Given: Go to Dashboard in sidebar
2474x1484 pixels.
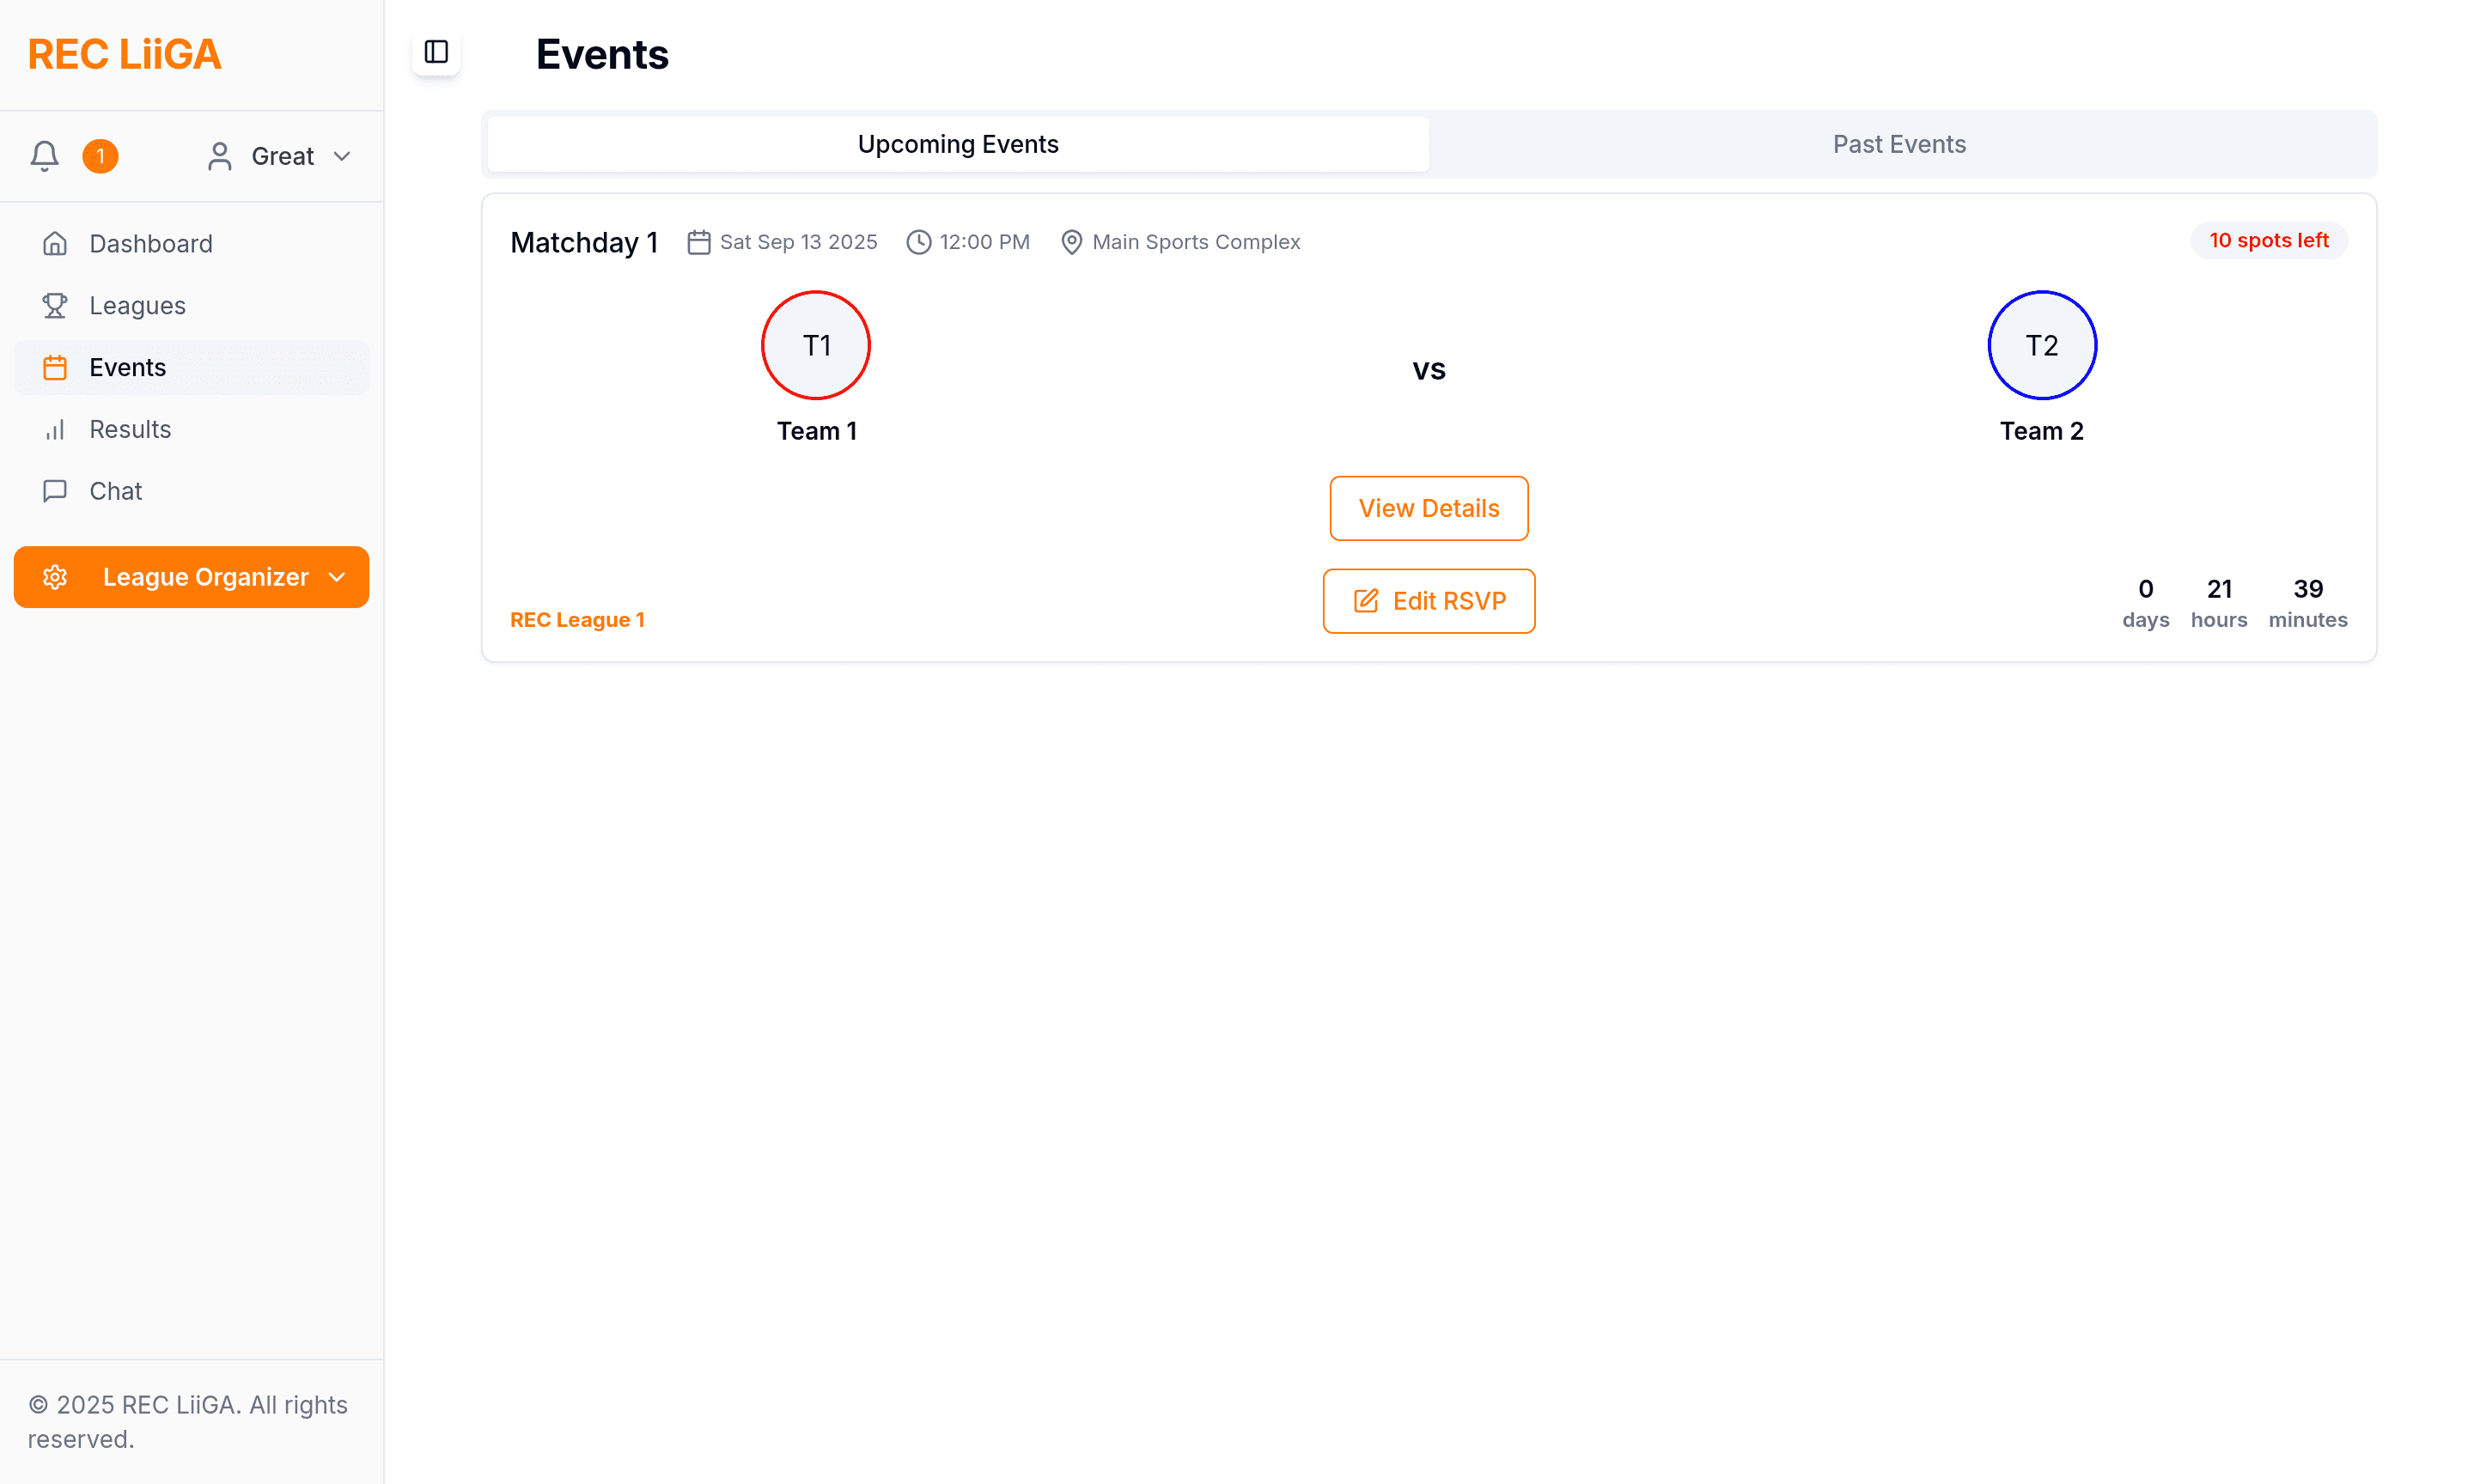Looking at the screenshot, I should pos(150,244).
